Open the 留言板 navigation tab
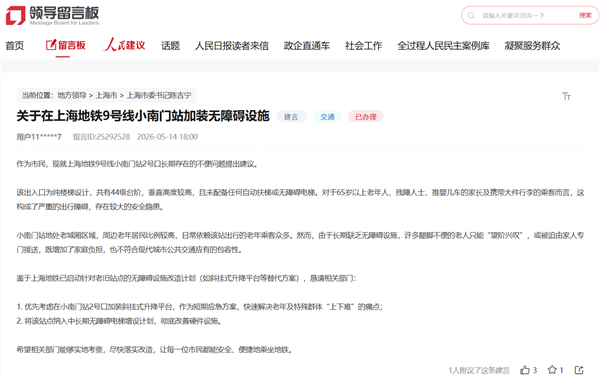The width and height of the screenshot is (600, 378). click(65, 46)
